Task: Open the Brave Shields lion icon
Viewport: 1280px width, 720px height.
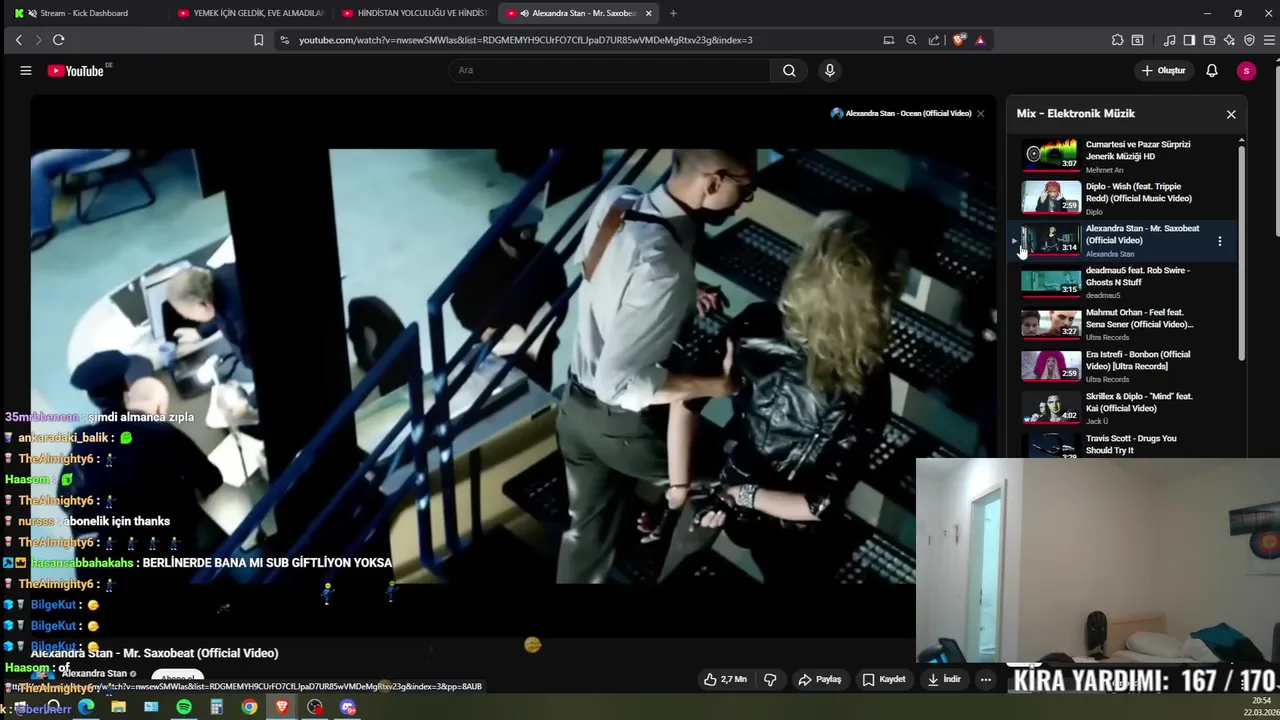Action: (x=960, y=40)
